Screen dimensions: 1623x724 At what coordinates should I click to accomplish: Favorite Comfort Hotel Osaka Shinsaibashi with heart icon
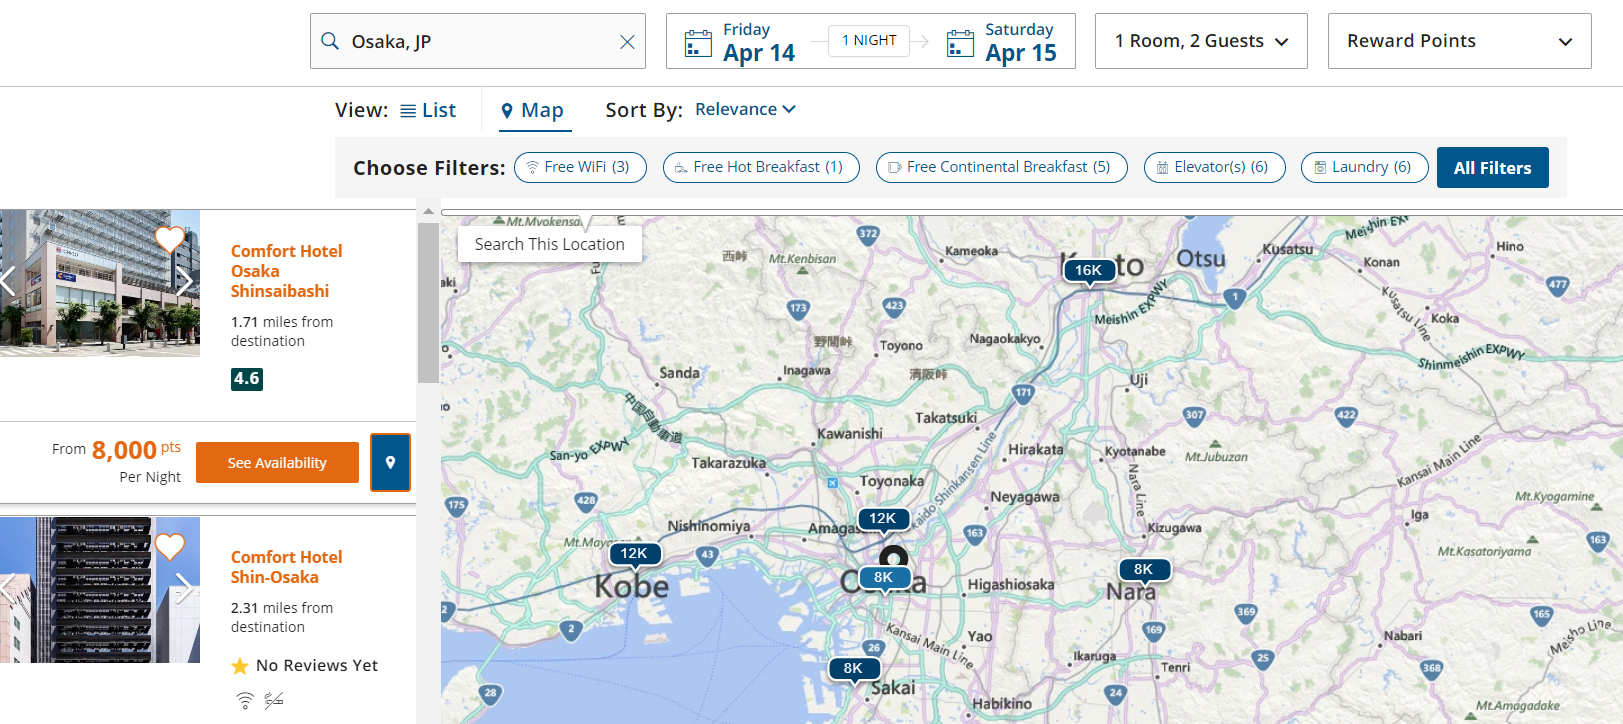coord(170,240)
